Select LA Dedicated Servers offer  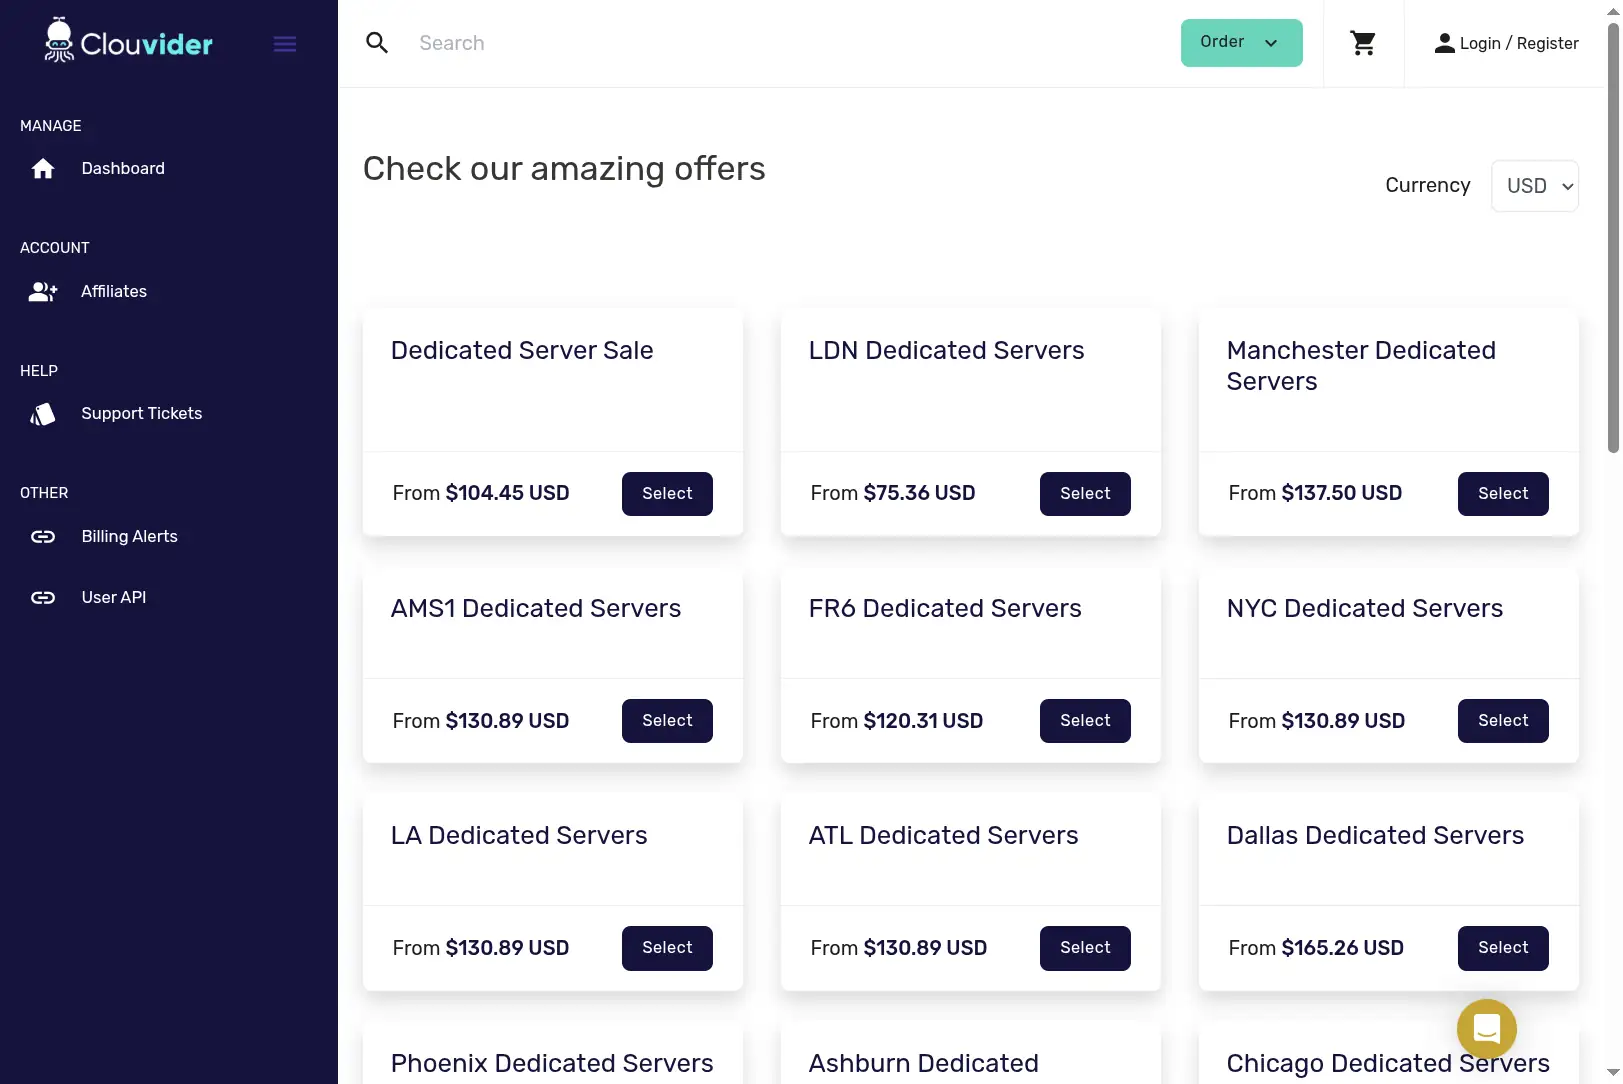click(x=667, y=948)
